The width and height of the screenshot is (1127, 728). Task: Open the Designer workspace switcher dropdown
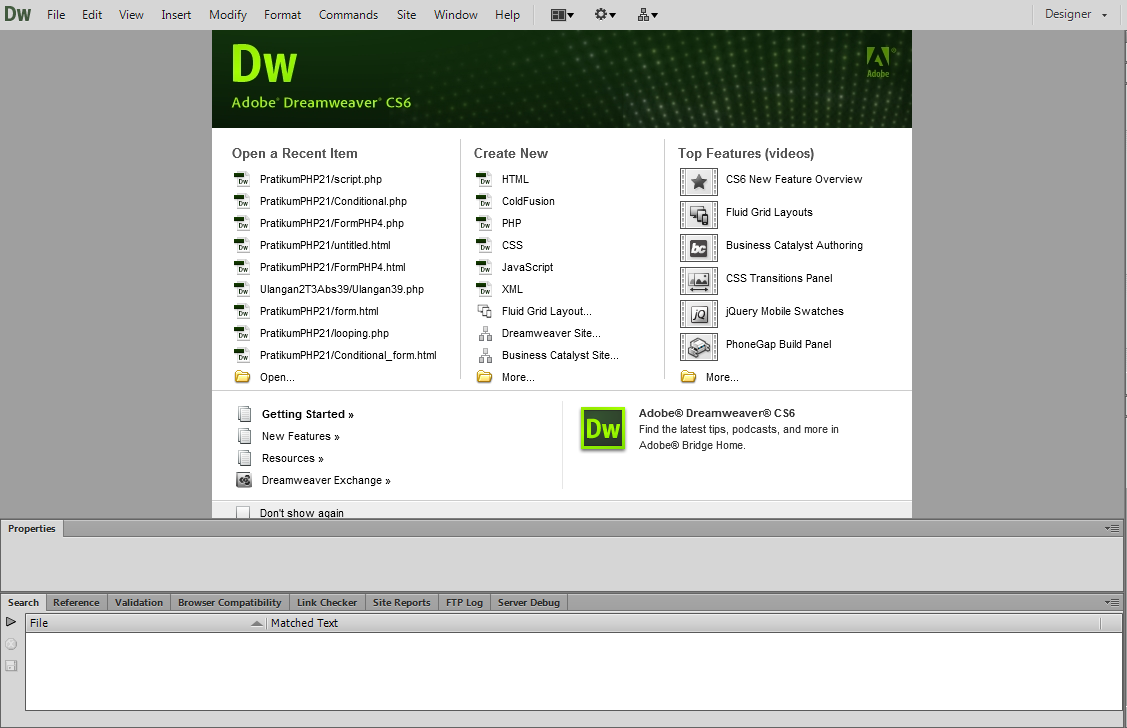point(1075,14)
